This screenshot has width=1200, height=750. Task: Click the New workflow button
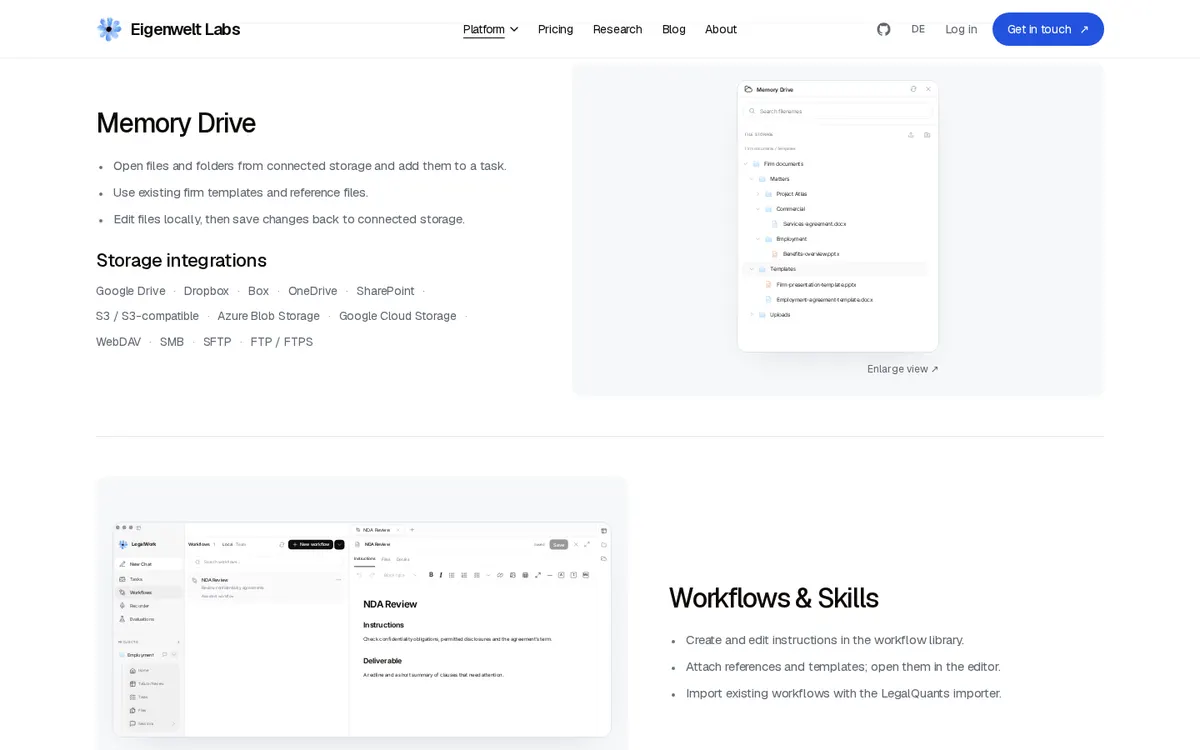(310, 544)
